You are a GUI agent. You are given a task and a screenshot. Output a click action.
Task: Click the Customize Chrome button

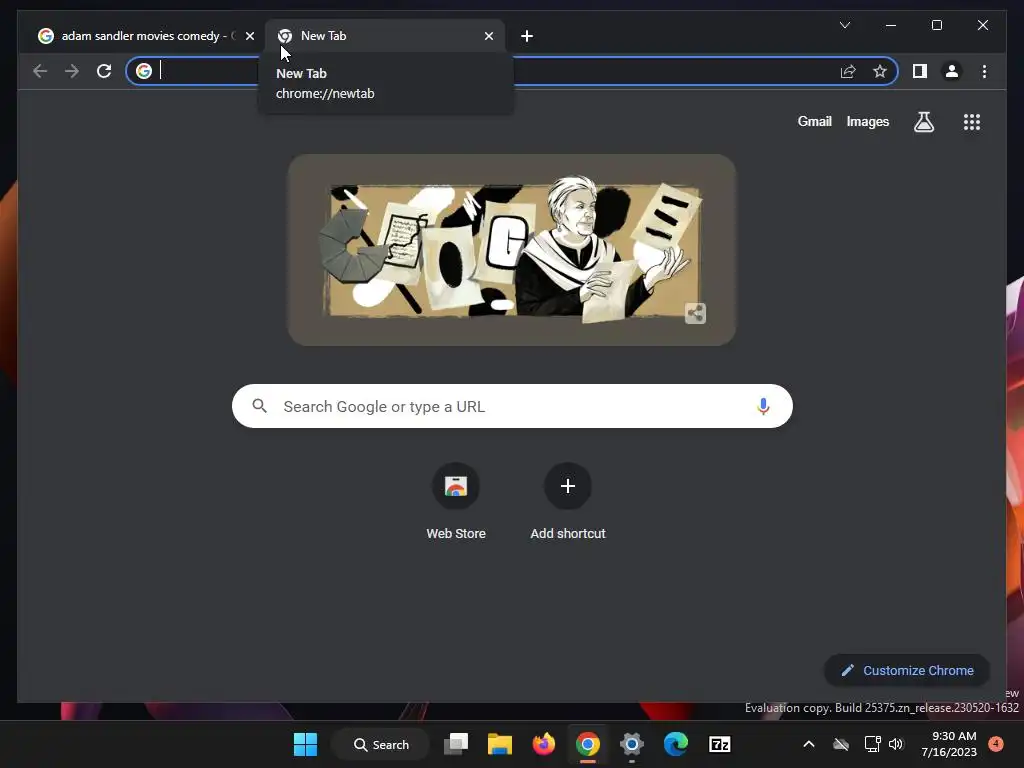point(907,671)
